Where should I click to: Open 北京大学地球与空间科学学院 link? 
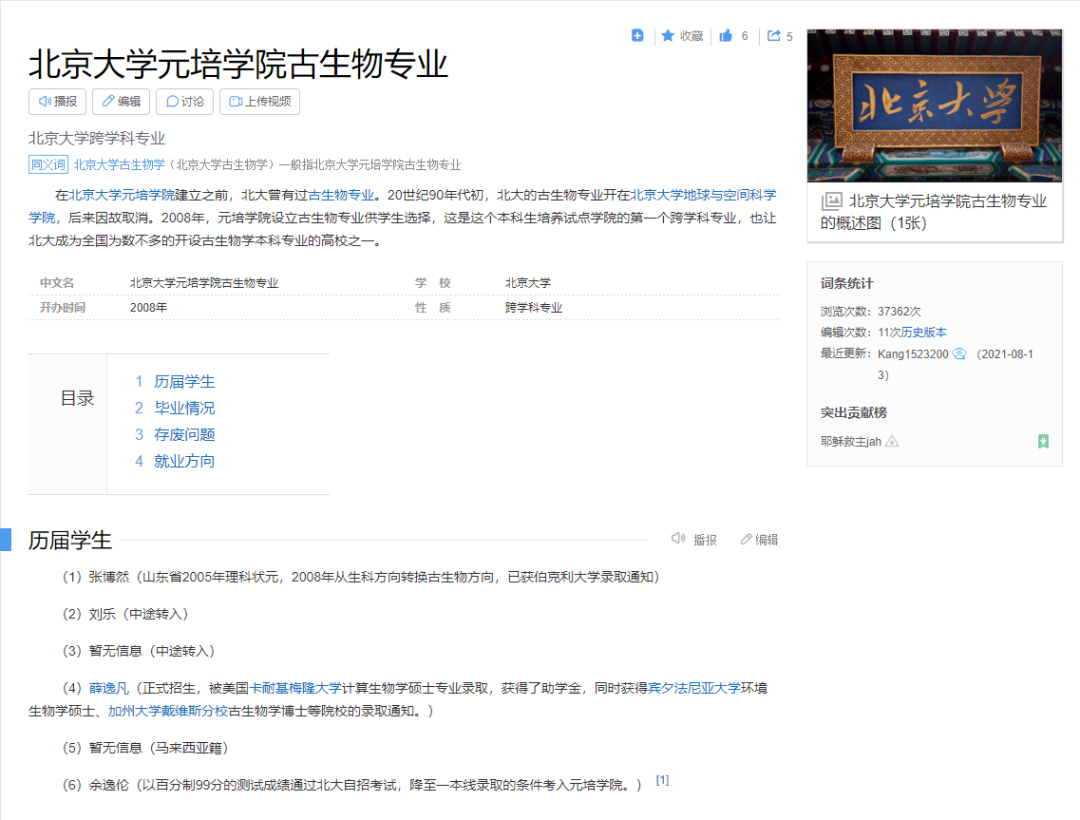703,195
